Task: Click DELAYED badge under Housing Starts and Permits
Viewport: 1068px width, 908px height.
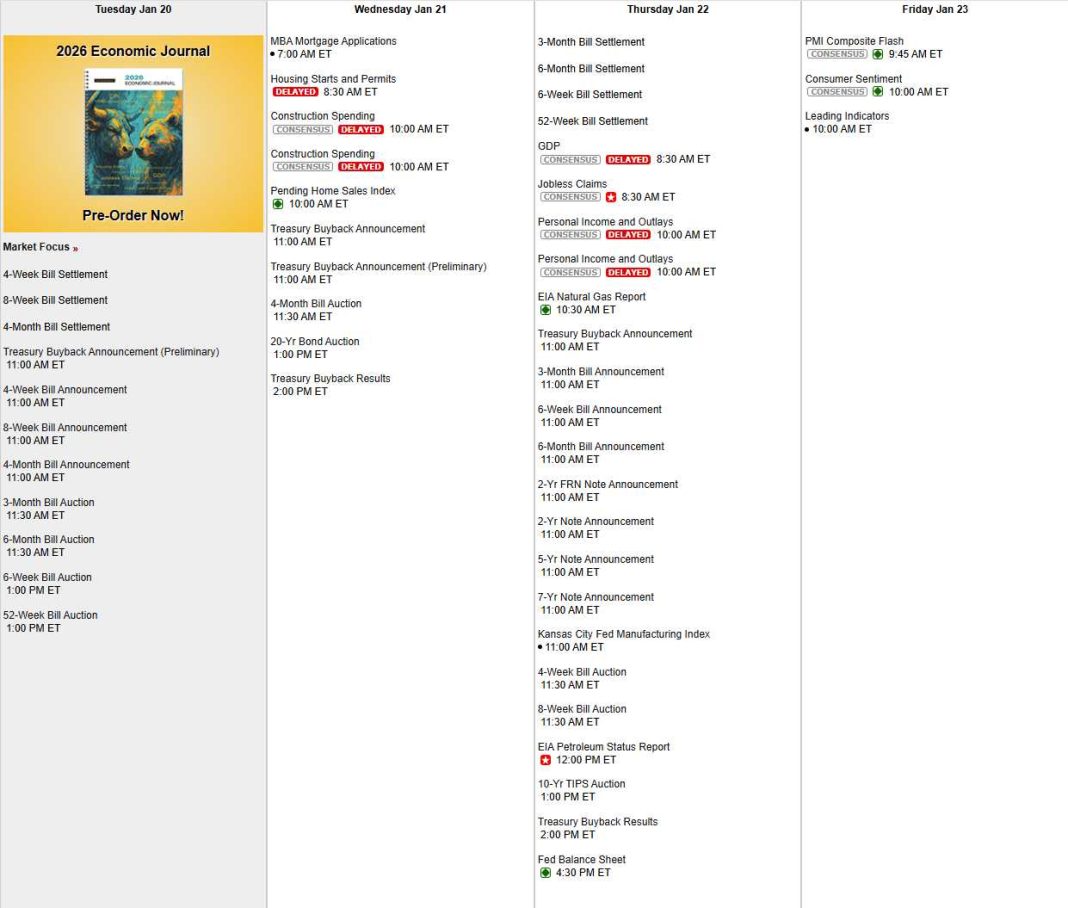Action: click(x=294, y=92)
